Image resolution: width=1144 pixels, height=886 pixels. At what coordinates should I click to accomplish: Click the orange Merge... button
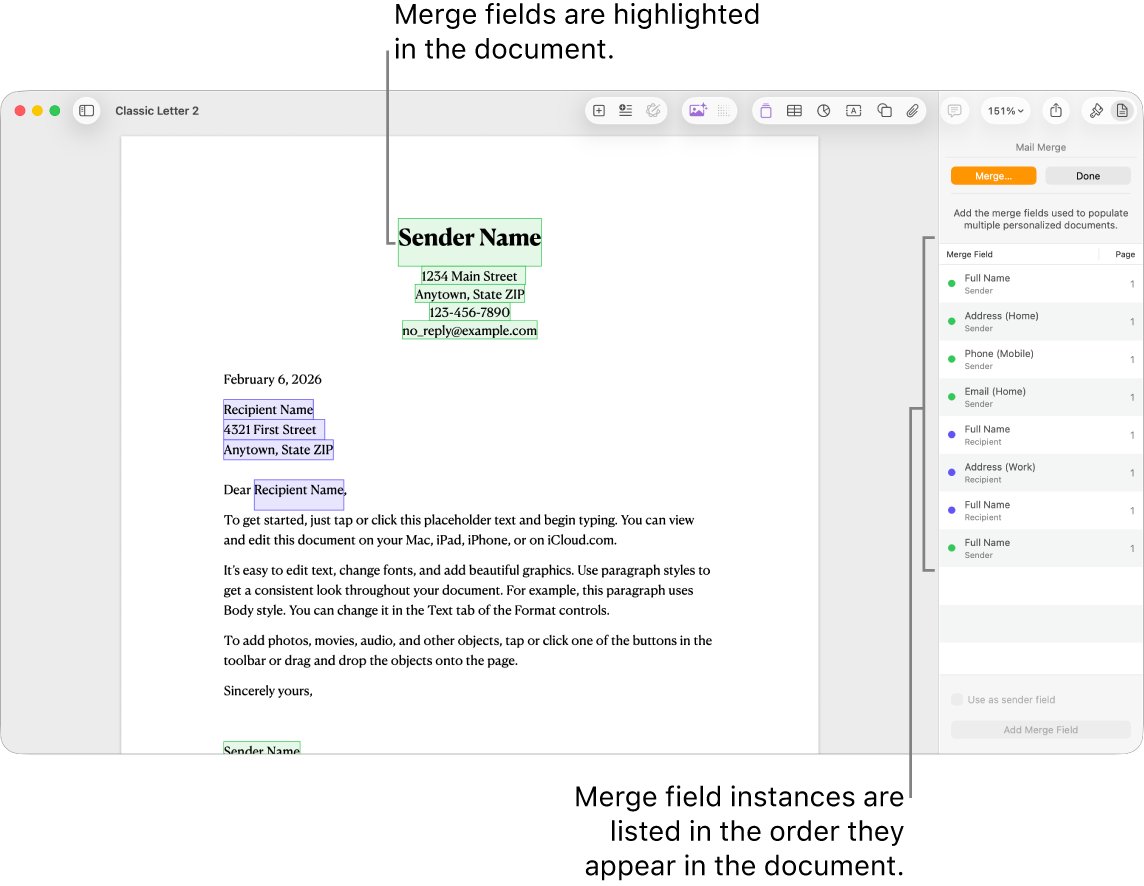coord(993,176)
